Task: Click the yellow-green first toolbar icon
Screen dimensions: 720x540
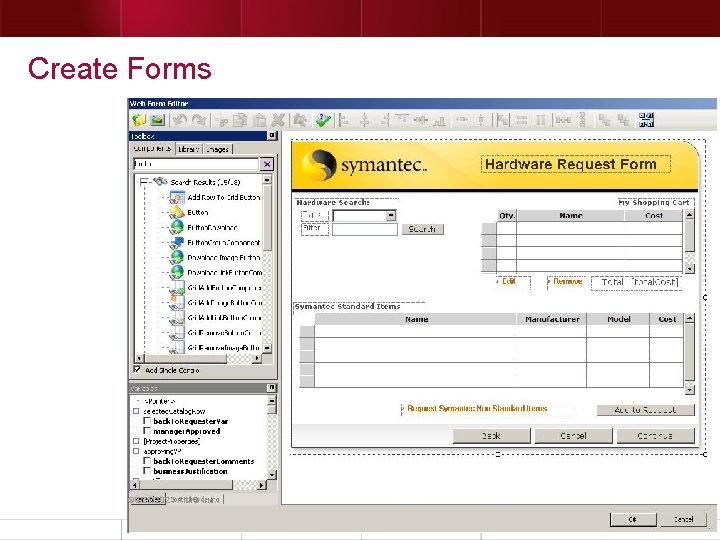Action: (139, 120)
